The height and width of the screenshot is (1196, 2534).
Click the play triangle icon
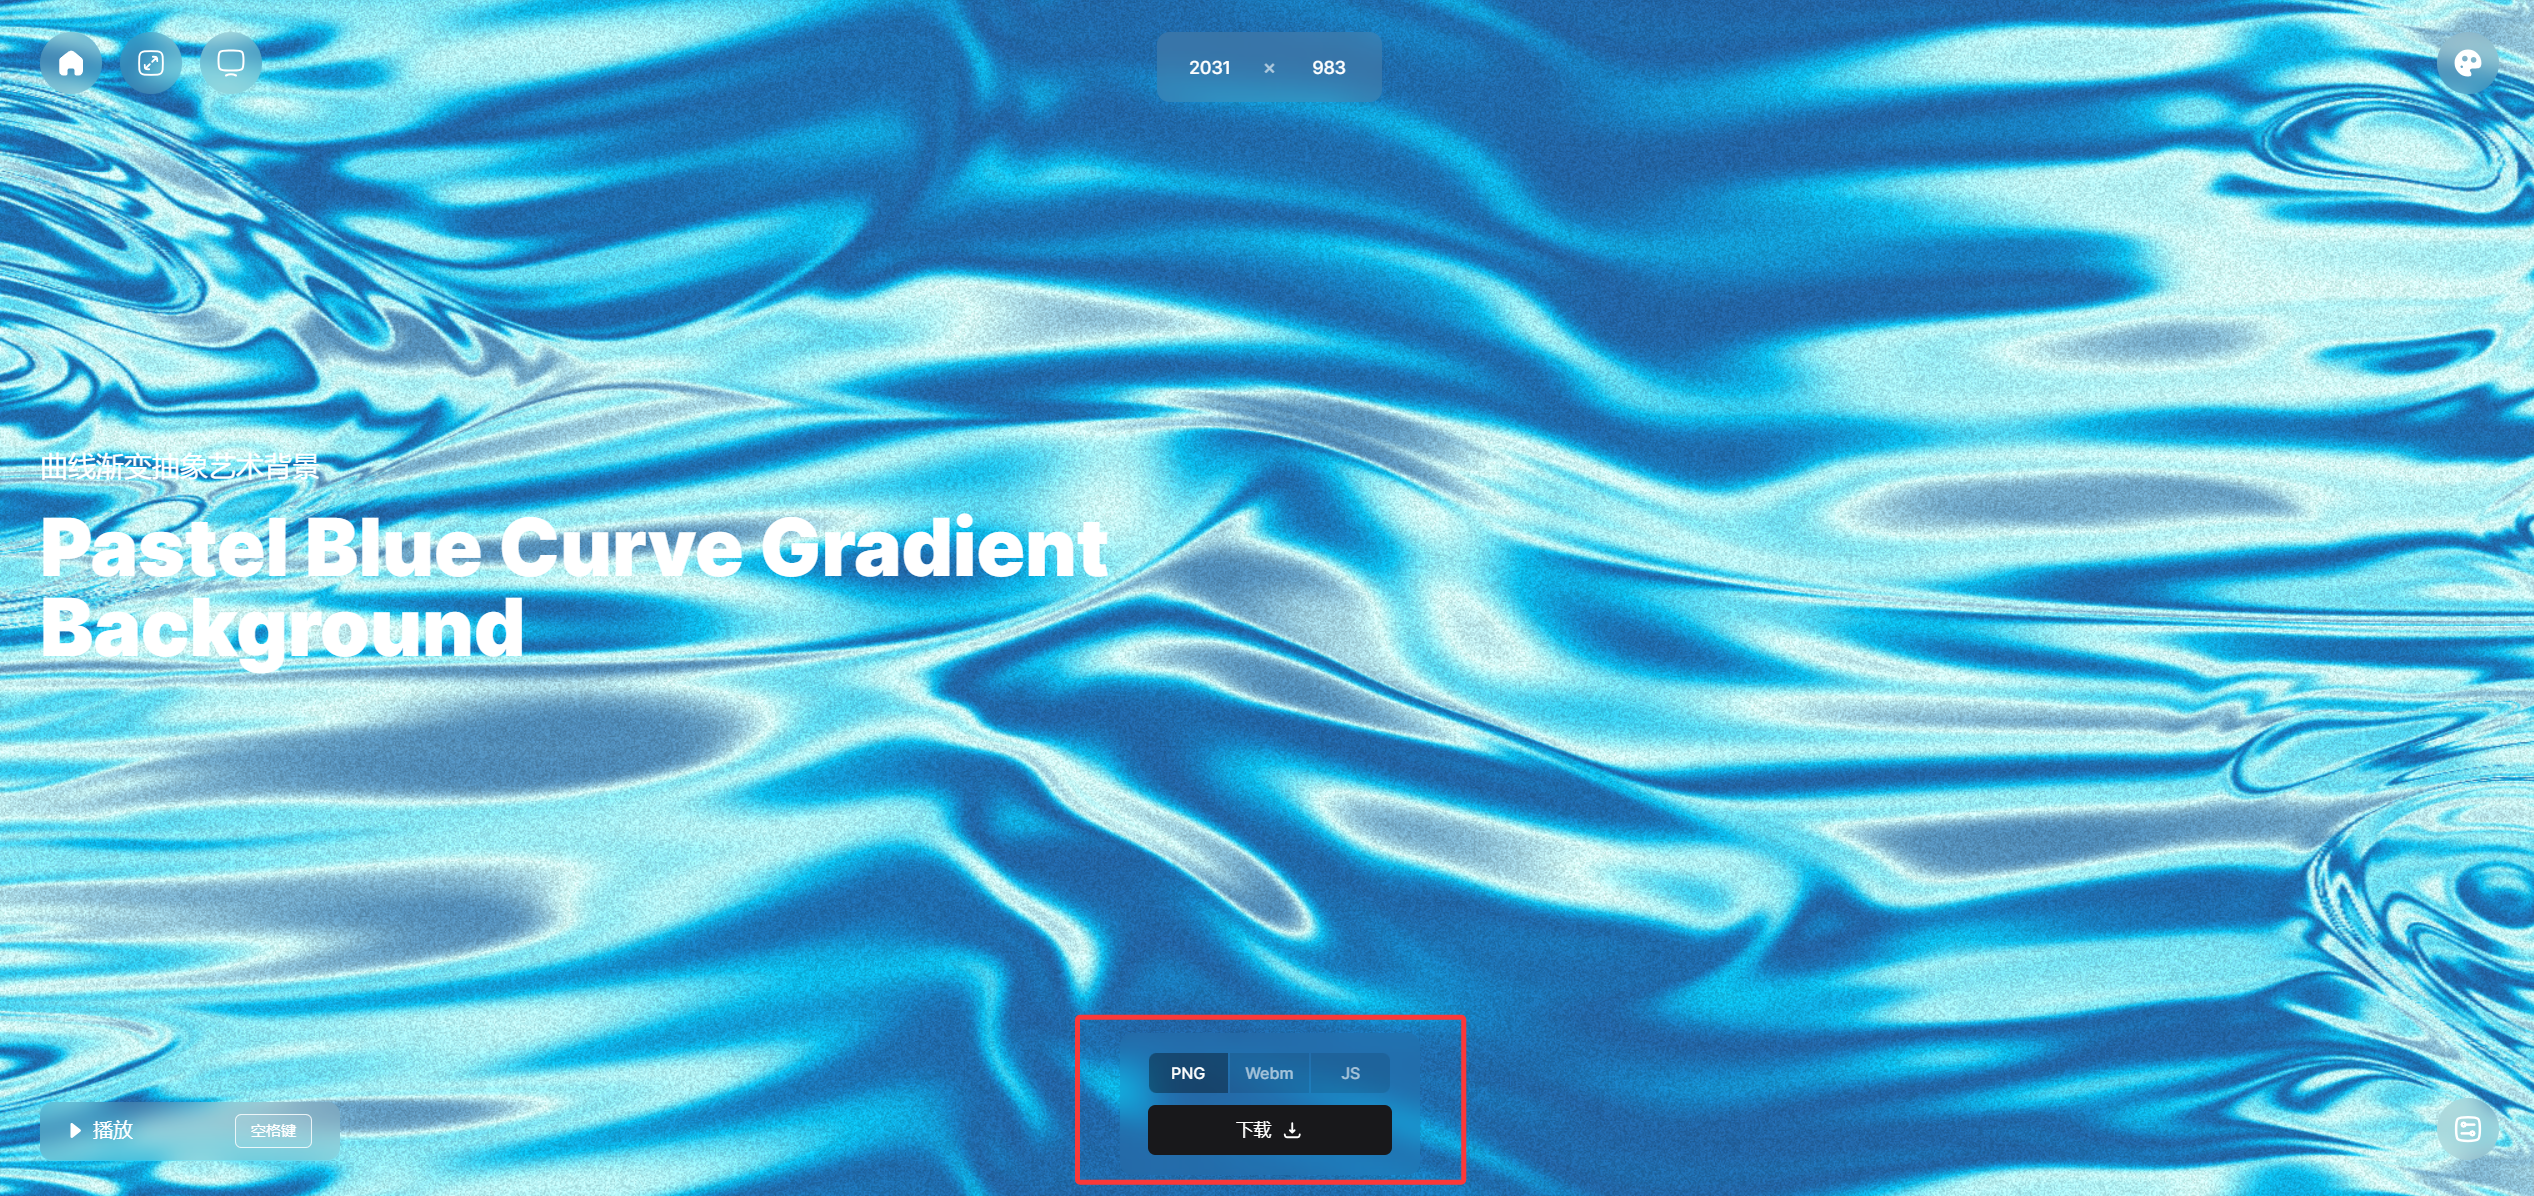coord(75,1130)
